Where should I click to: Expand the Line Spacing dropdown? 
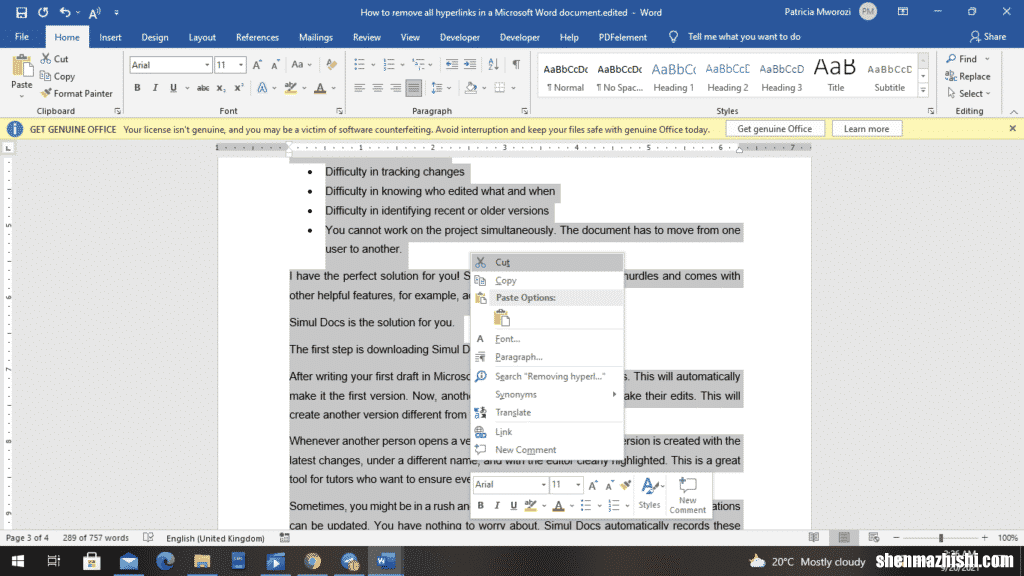pos(449,88)
